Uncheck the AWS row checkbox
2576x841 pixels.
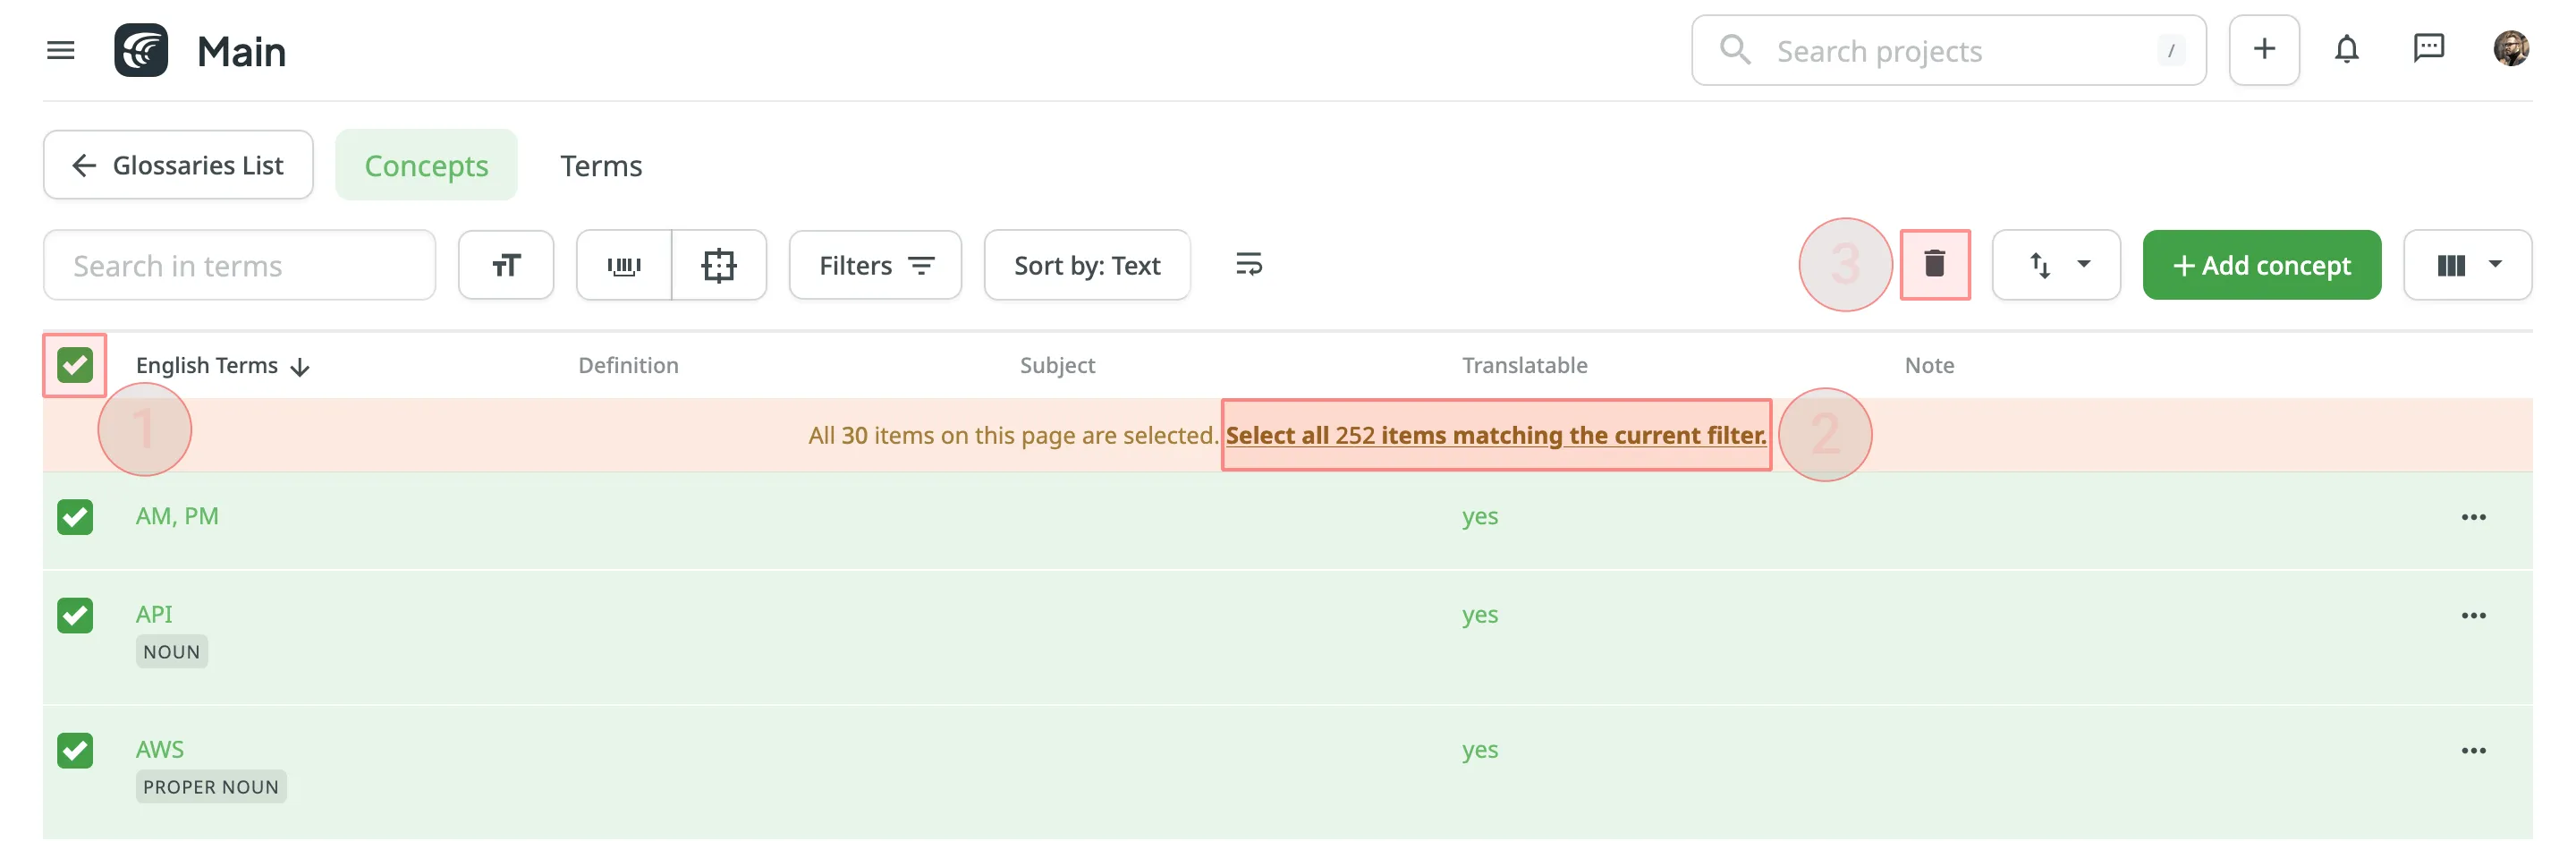pos(74,750)
